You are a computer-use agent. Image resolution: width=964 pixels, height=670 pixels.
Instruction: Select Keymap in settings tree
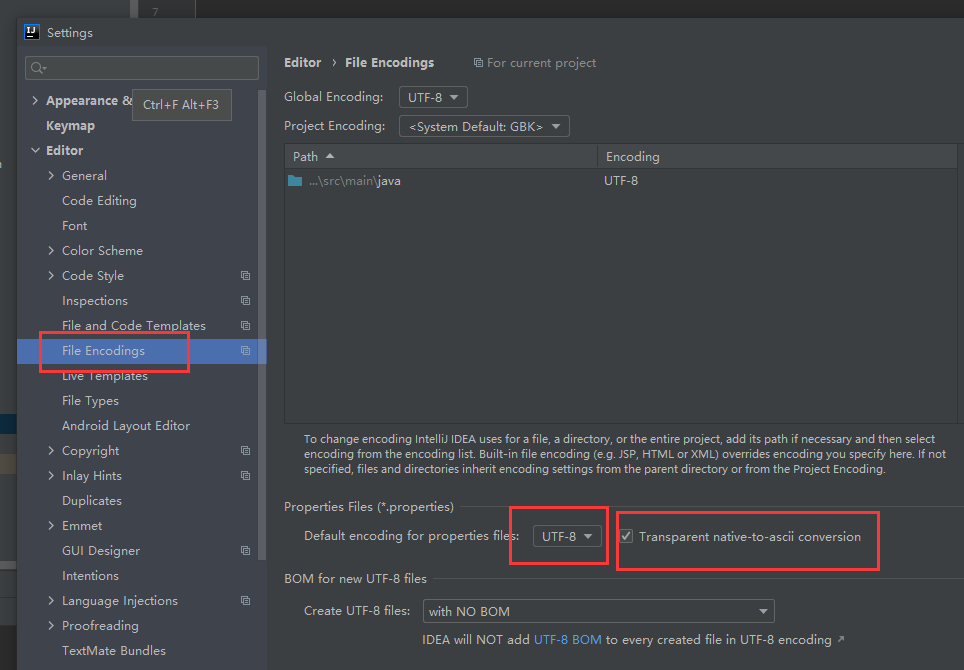click(x=70, y=126)
